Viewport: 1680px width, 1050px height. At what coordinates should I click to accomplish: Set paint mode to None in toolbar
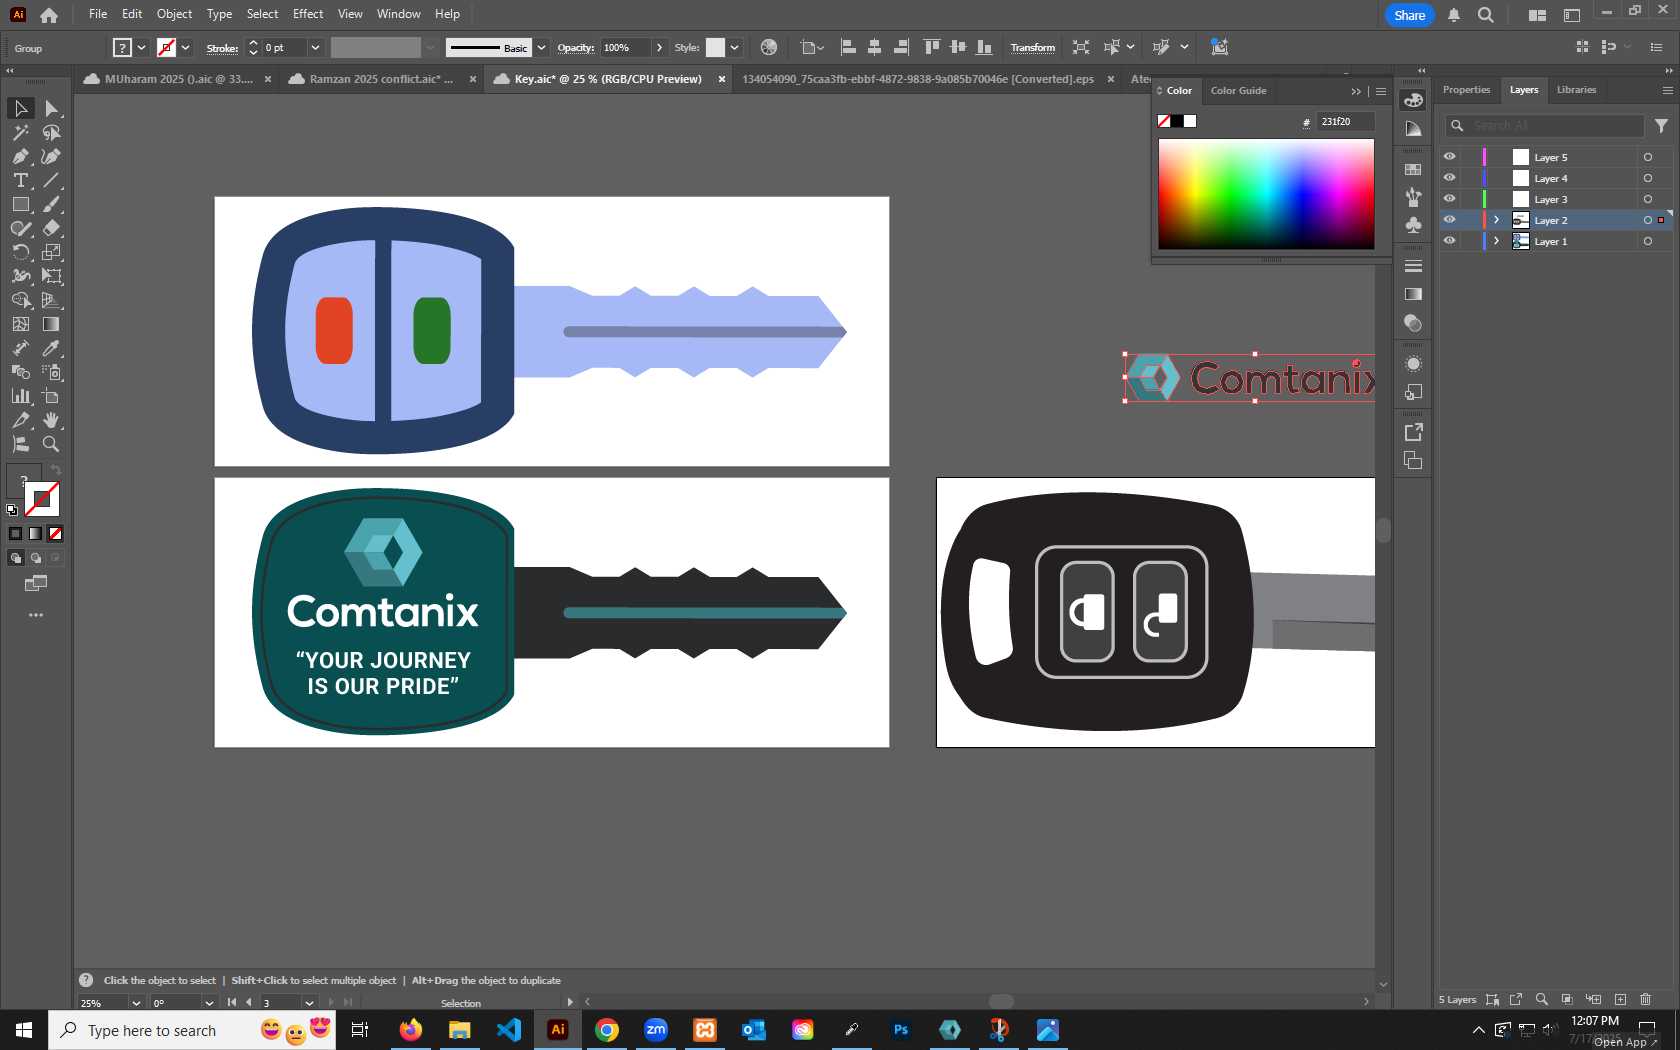click(x=56, y=533)
